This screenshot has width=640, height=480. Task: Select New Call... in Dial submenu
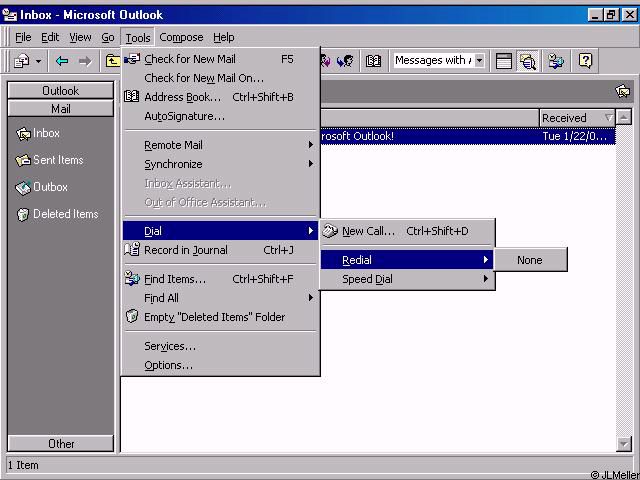click(x=407, y=231)
